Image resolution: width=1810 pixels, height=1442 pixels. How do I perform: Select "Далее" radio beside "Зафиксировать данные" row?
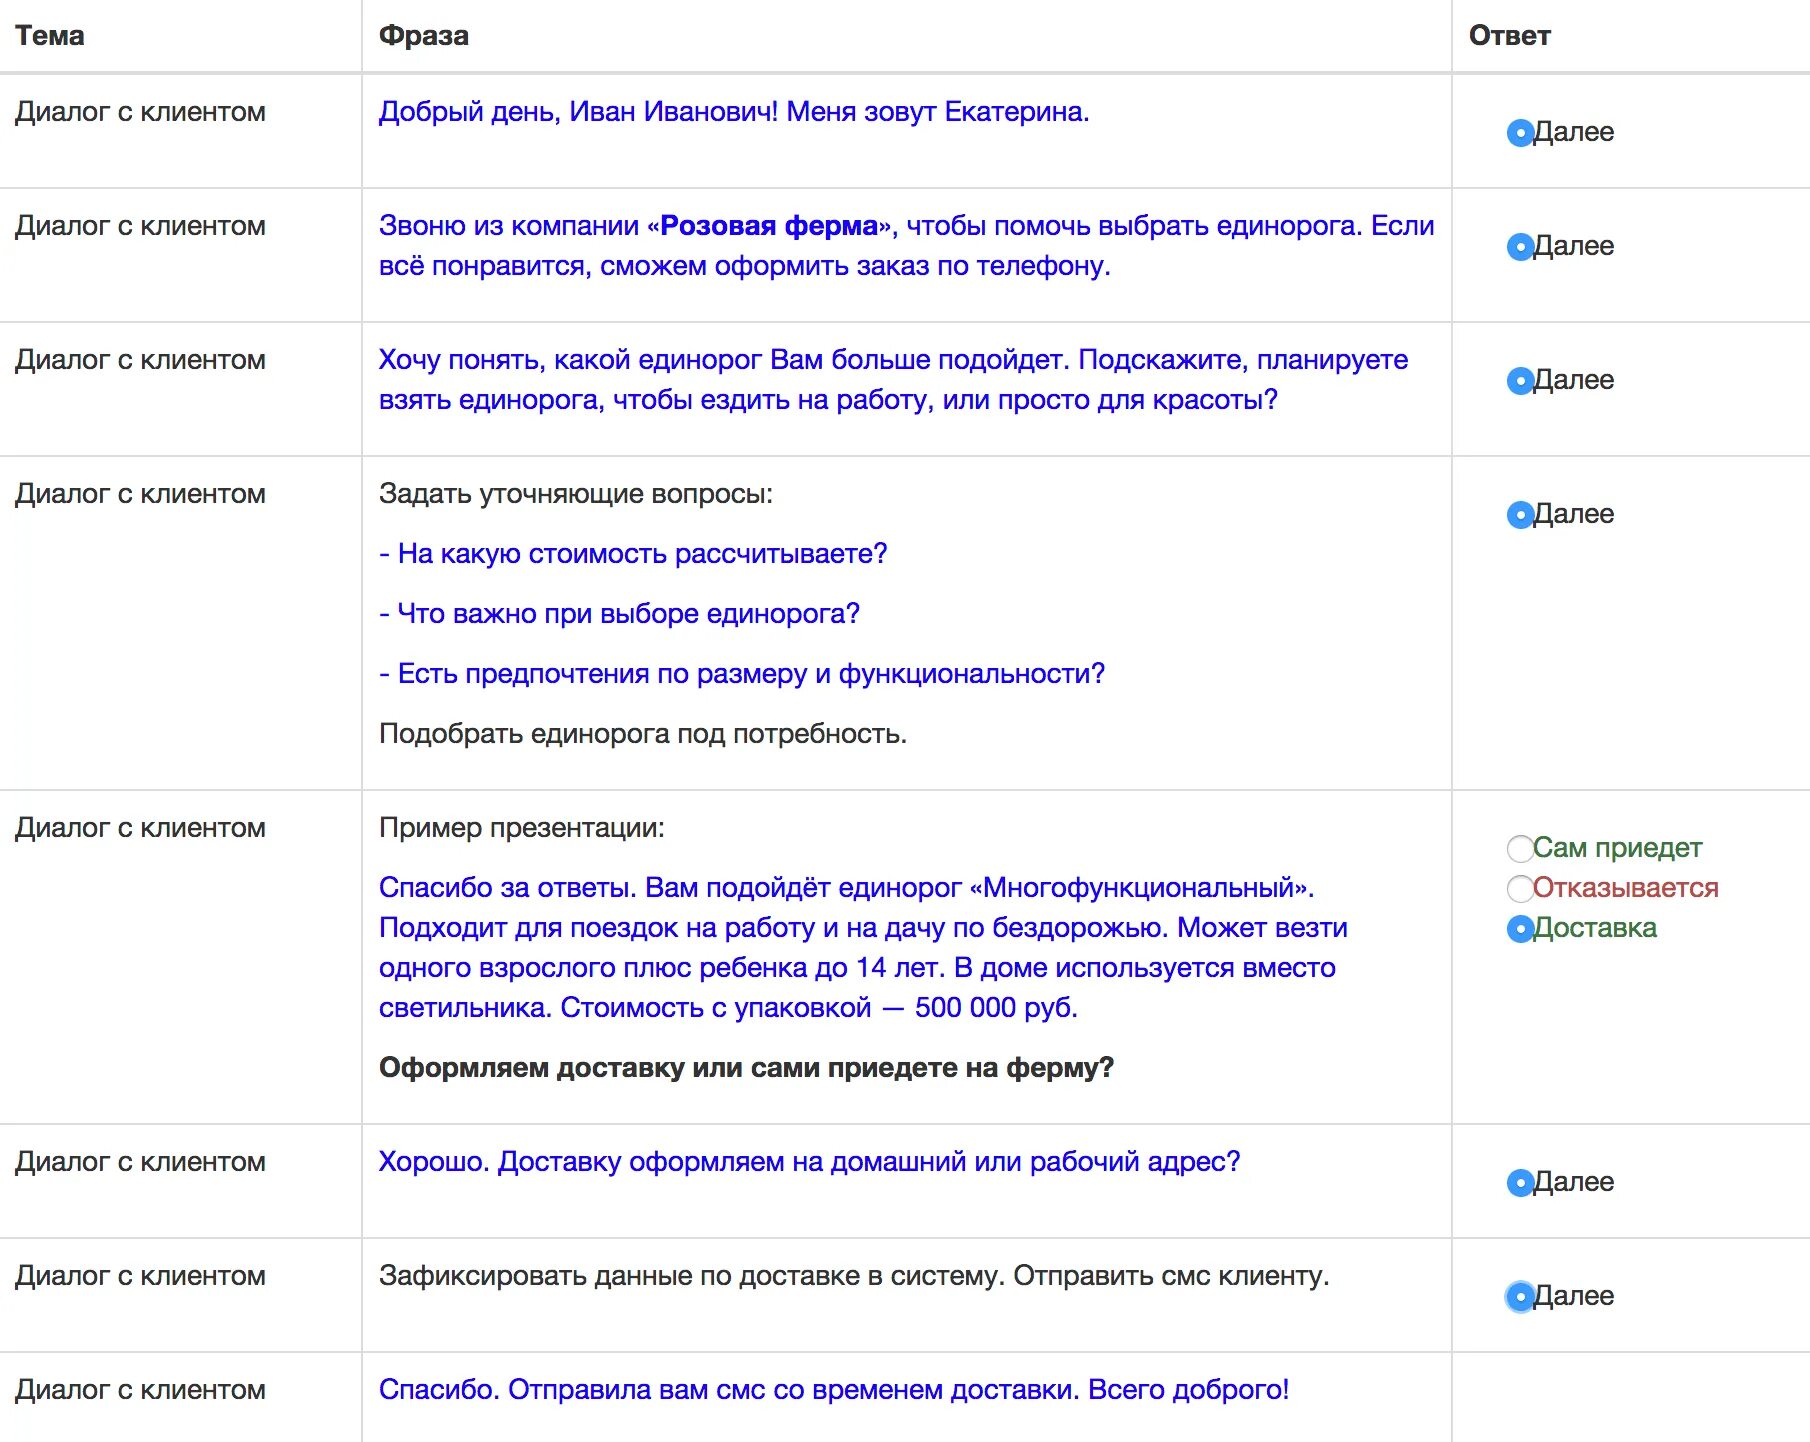coord(1520,1297)
